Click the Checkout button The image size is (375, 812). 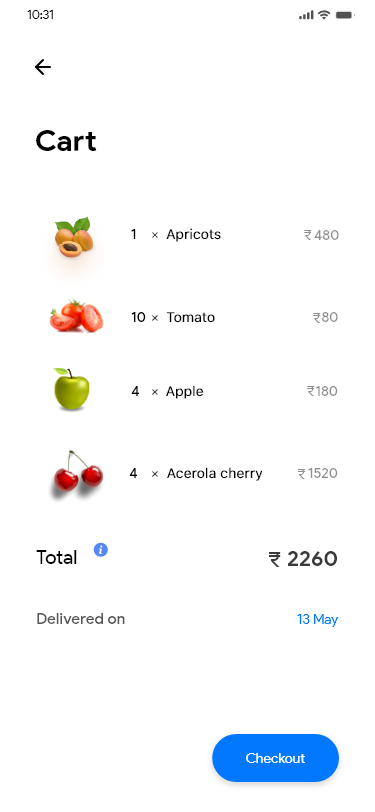tap(276, 758)
